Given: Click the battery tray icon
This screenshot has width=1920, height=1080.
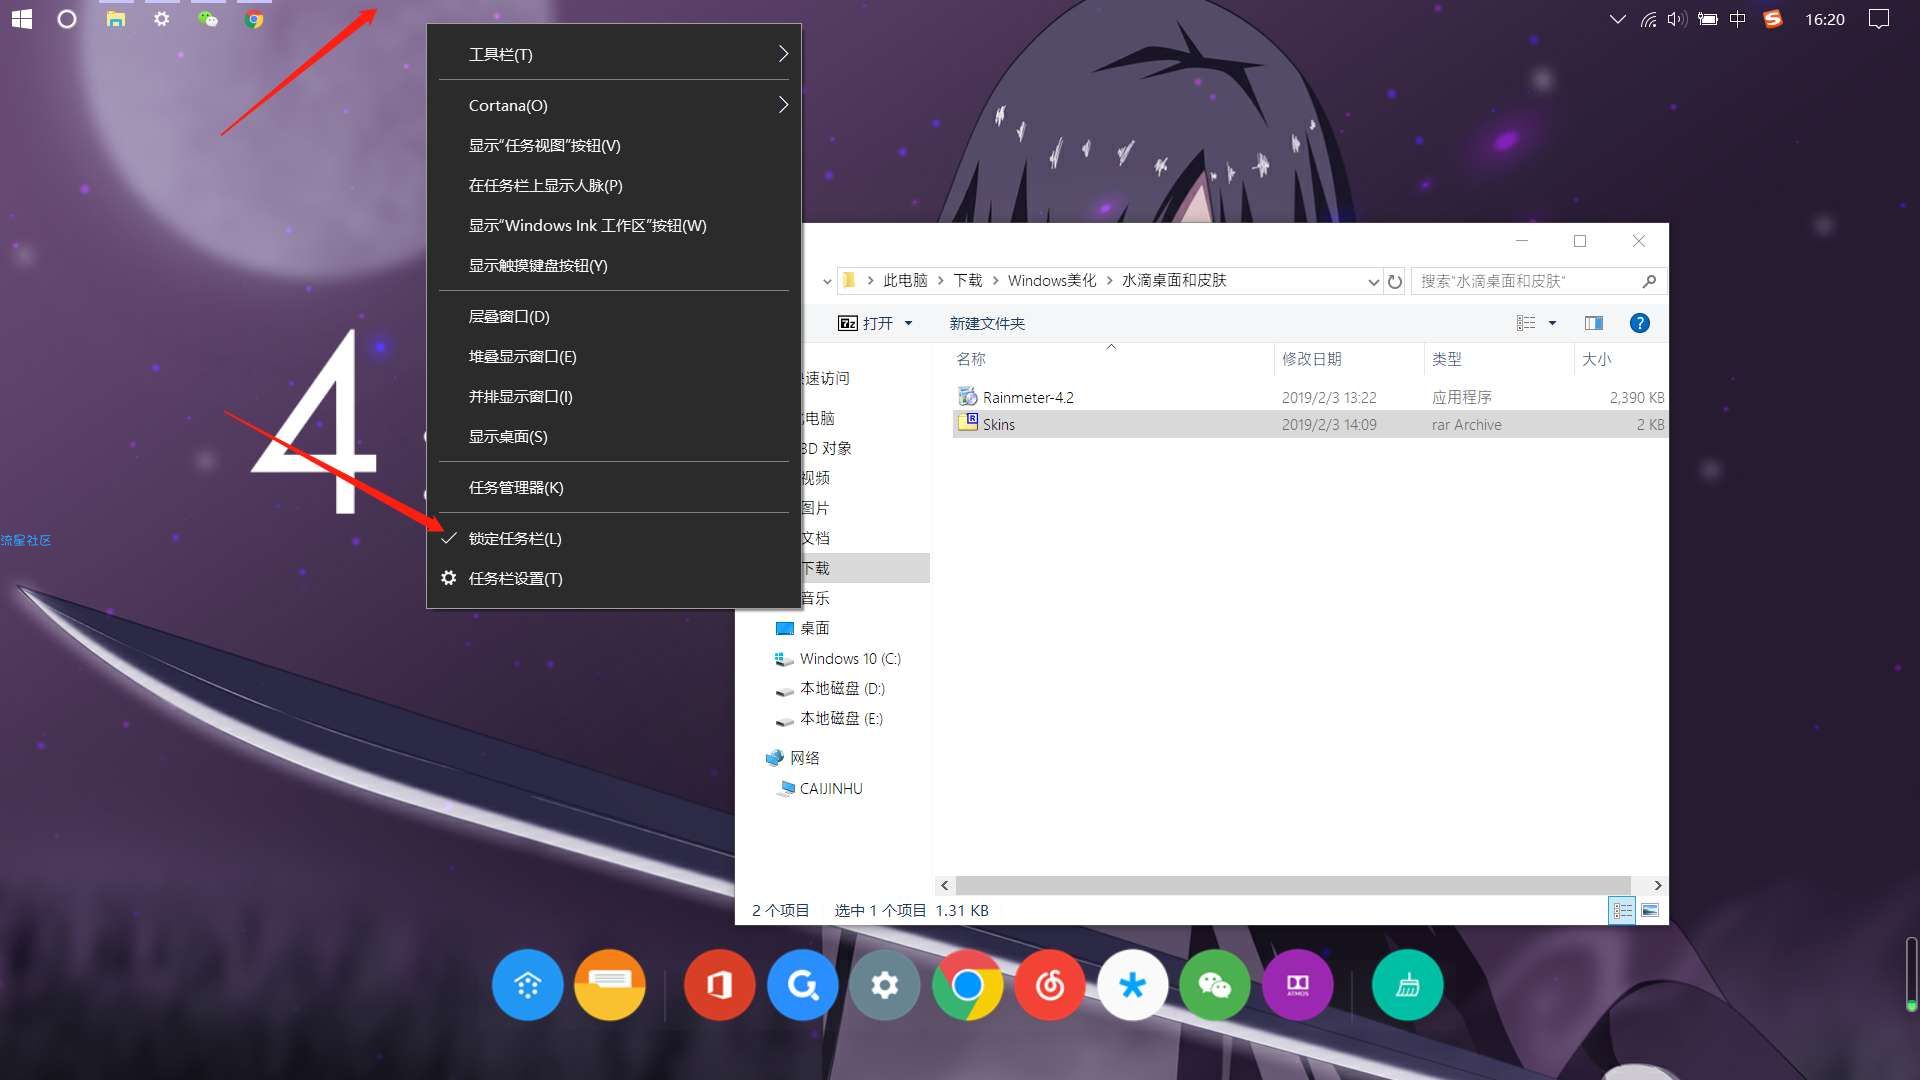Looking at the screenshot, I should coord(1708,19).
